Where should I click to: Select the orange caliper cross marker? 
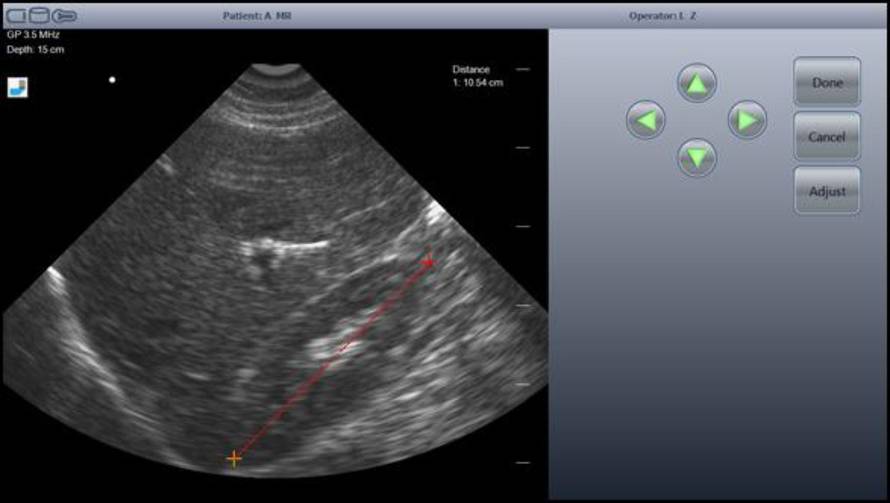coord(234,459)
